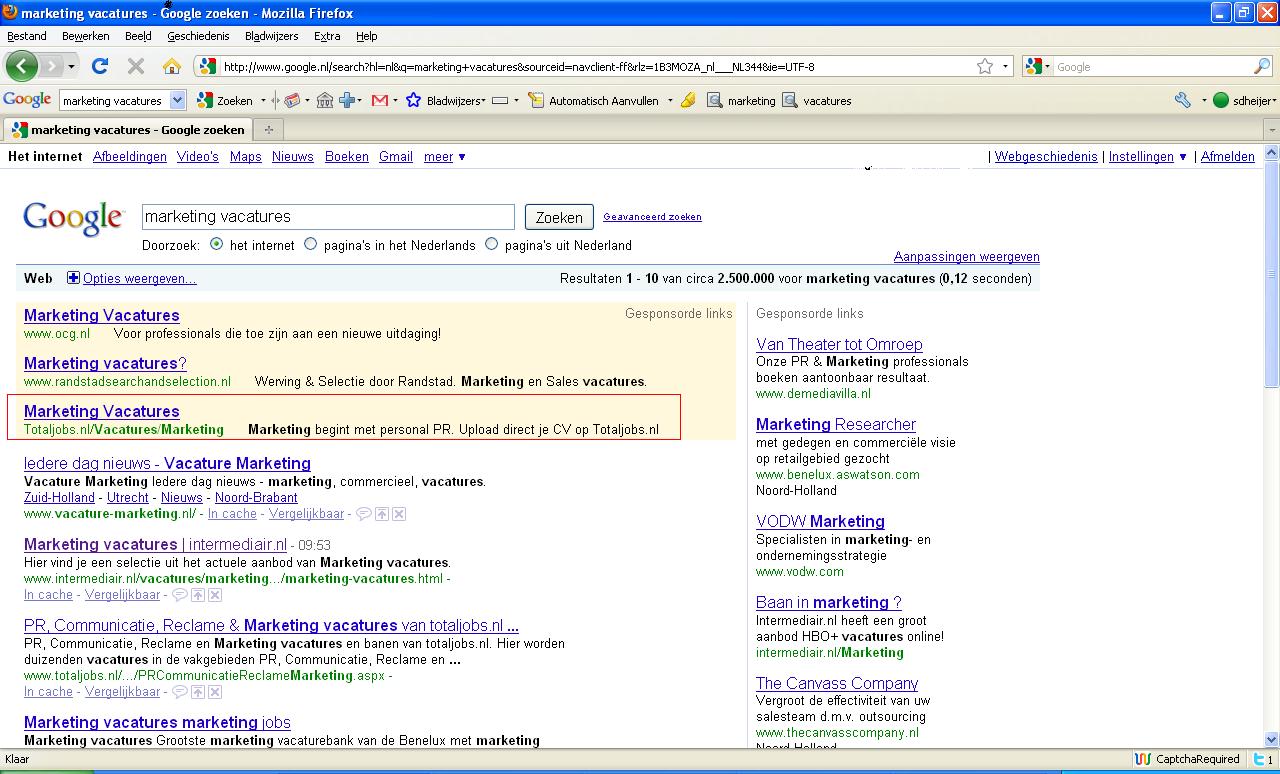Open new tab with the plus tab button
Screen dimensions: 1280x774
(268, 129)
